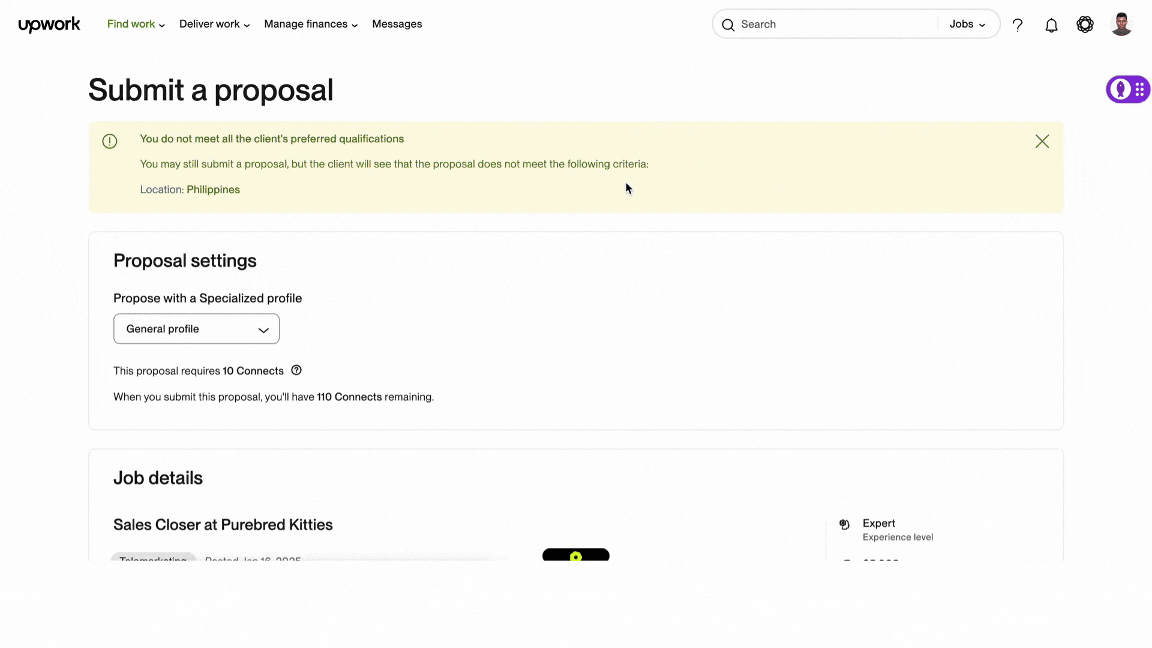Select Messages in the navigation bar
The height and width of the screenshot is (648, 1152).
[397, 24]
